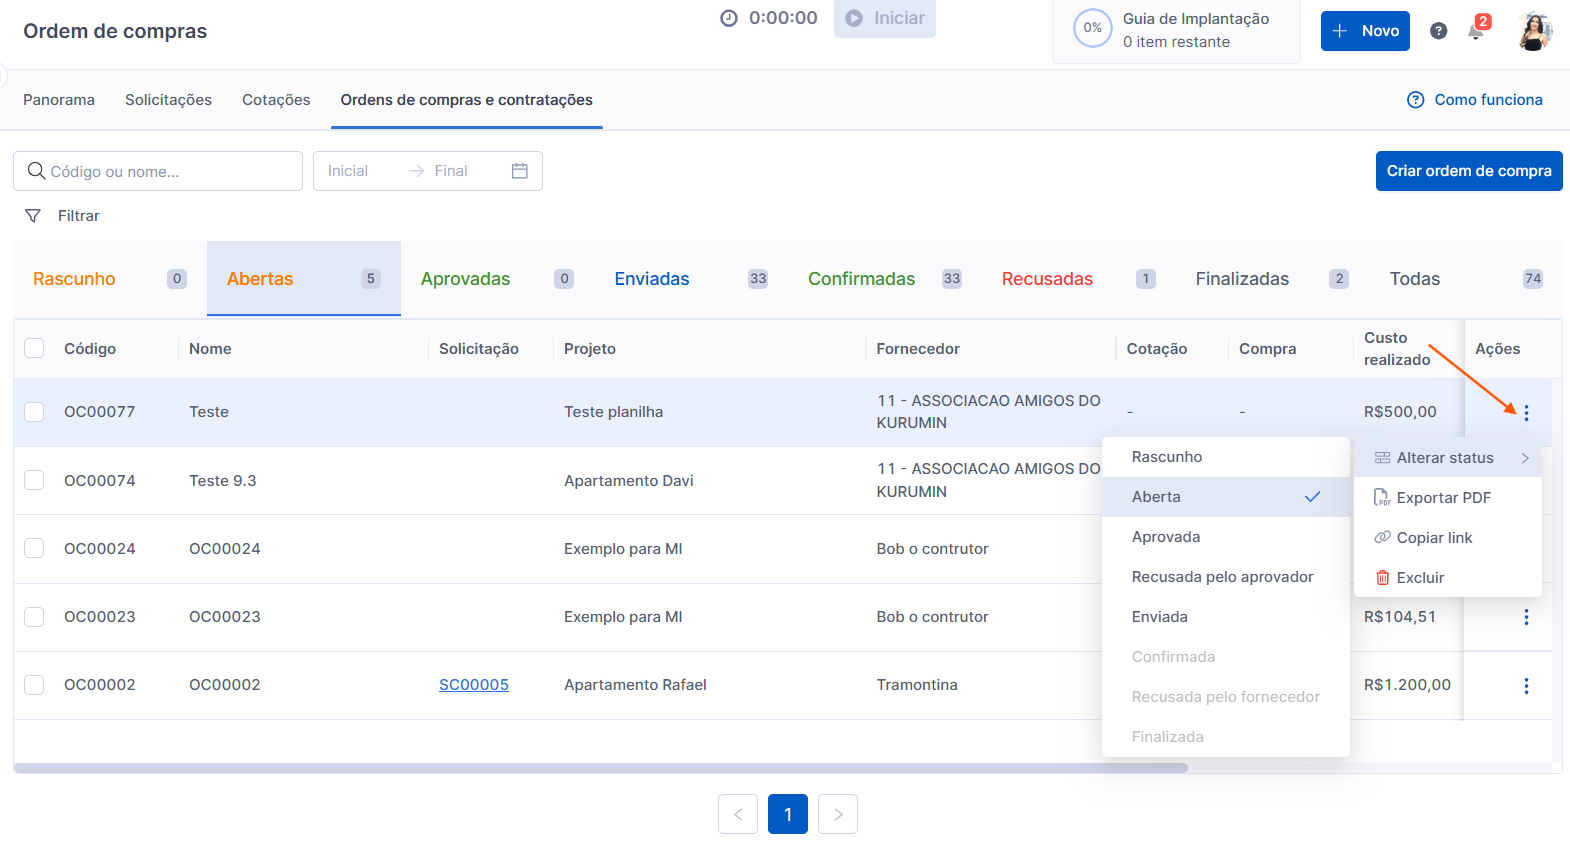Switch to the Cotações tab
1570x846 pixels.
(x=276, y=100)
